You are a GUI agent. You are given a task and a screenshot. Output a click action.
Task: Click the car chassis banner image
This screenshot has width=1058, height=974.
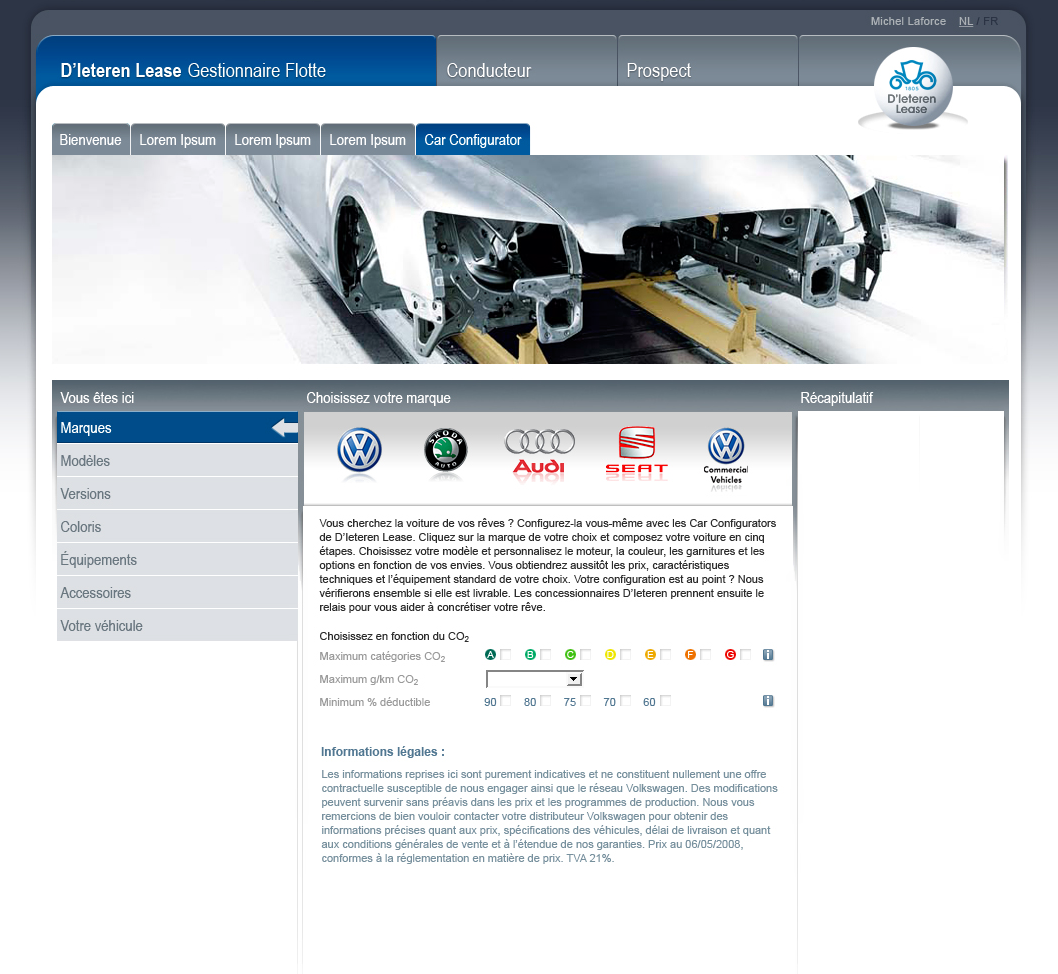529,260
